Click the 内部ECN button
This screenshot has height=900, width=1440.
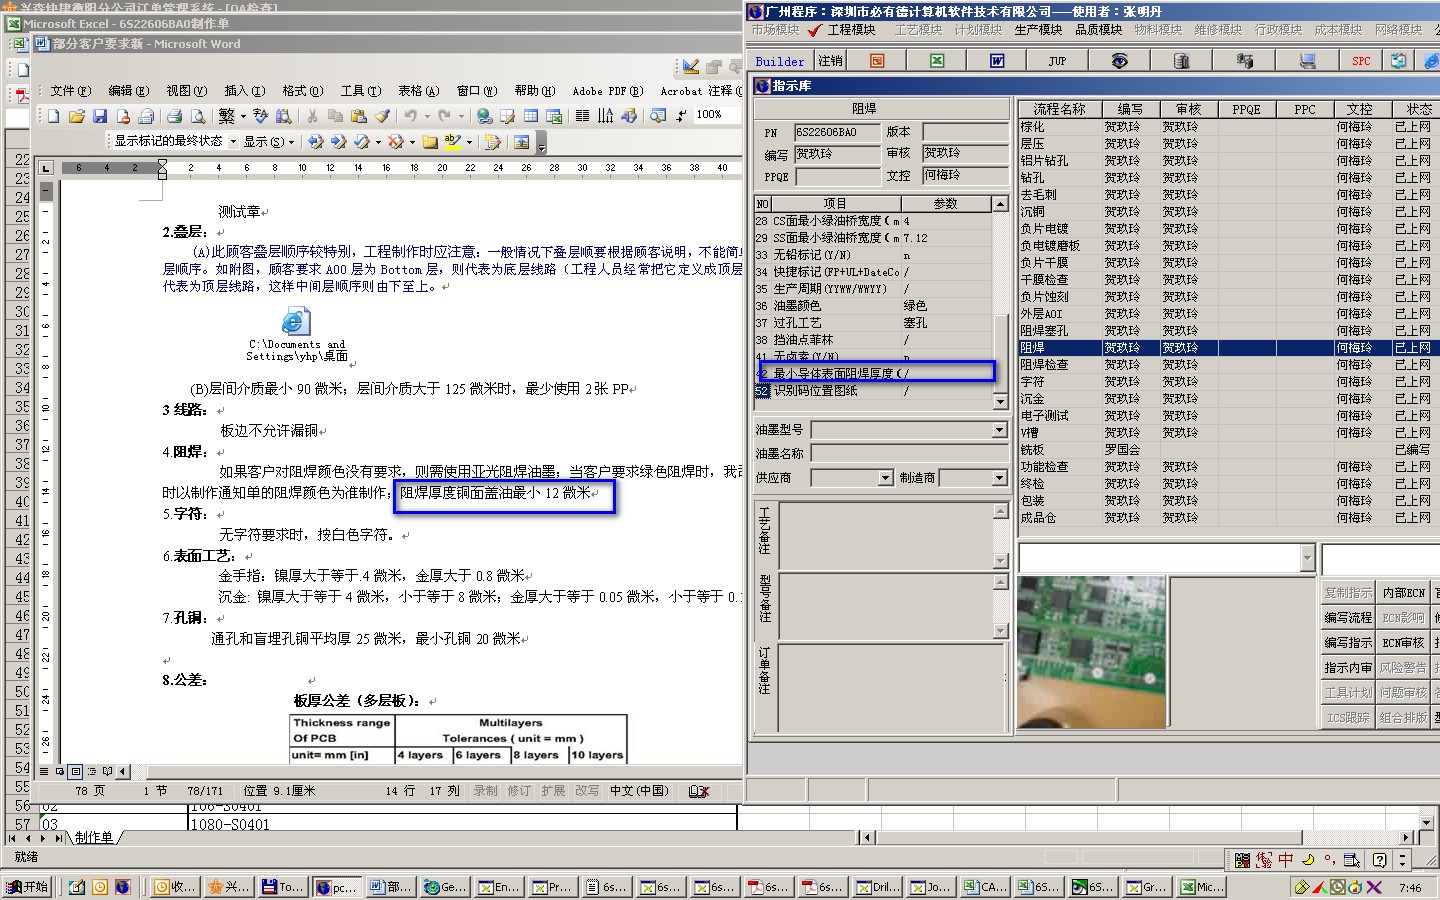(x=1403, y=593)
